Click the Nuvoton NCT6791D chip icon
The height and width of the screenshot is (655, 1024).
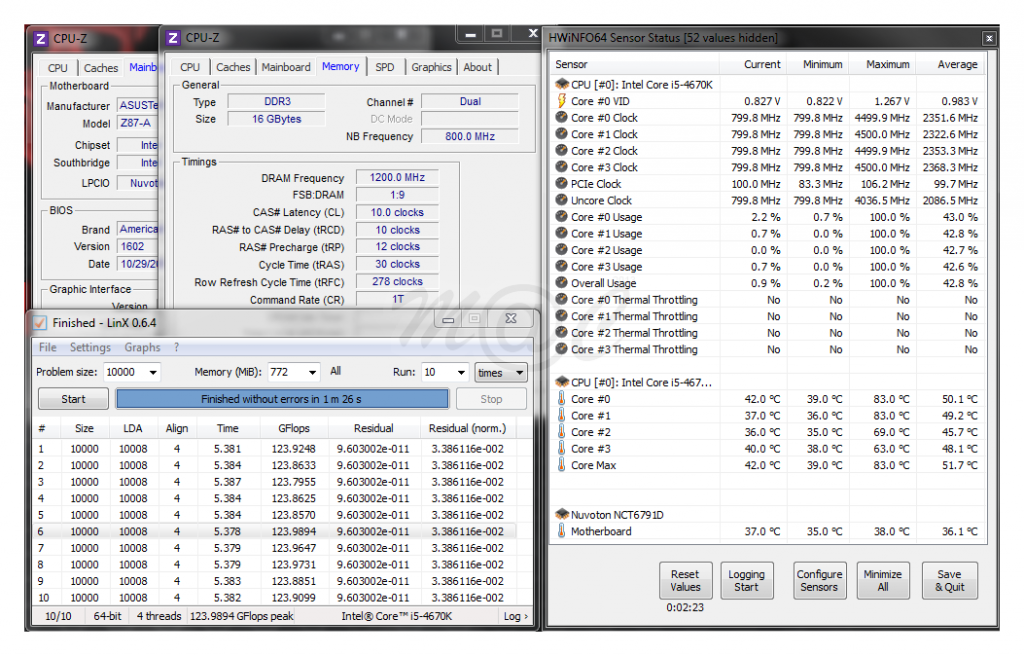[561, 515]
